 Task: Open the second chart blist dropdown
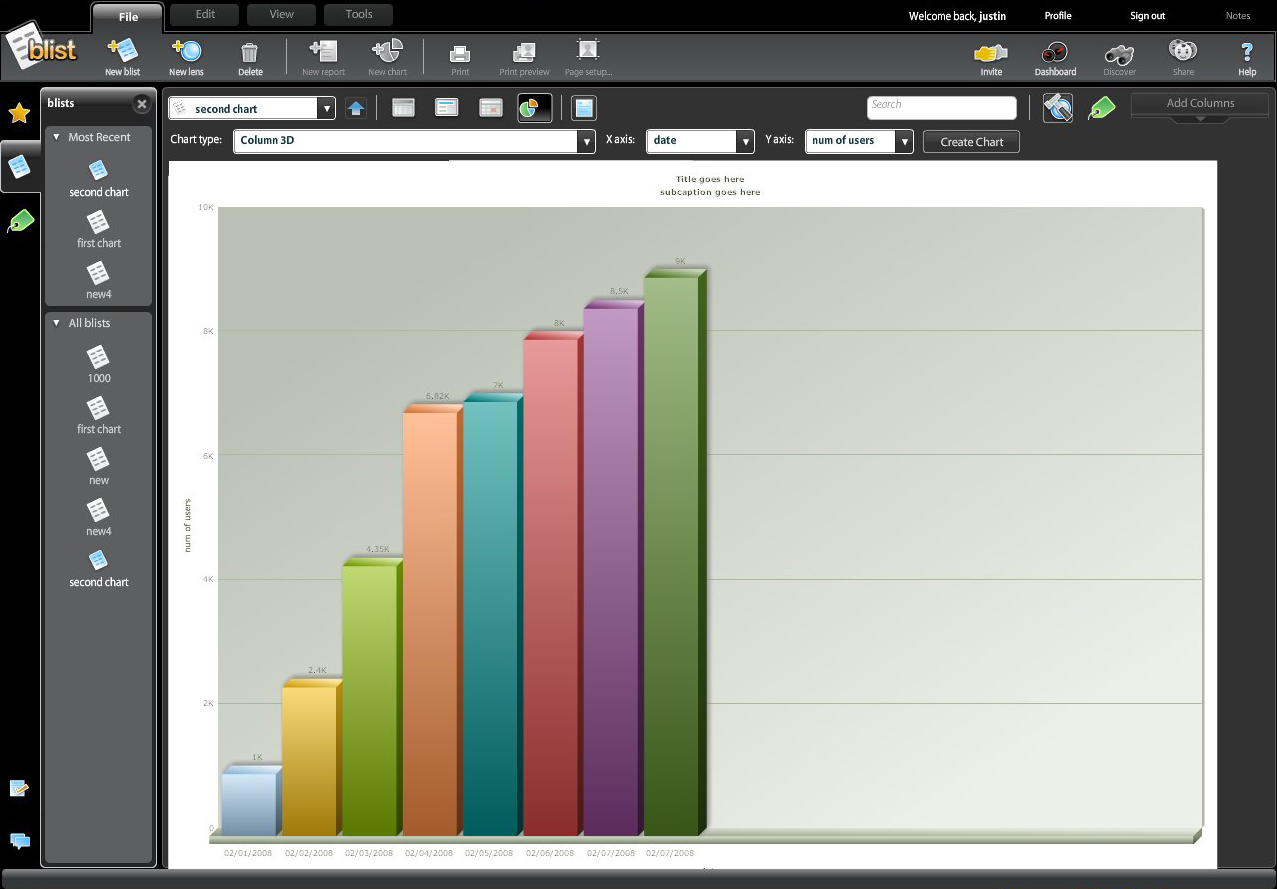pos(326,108)
